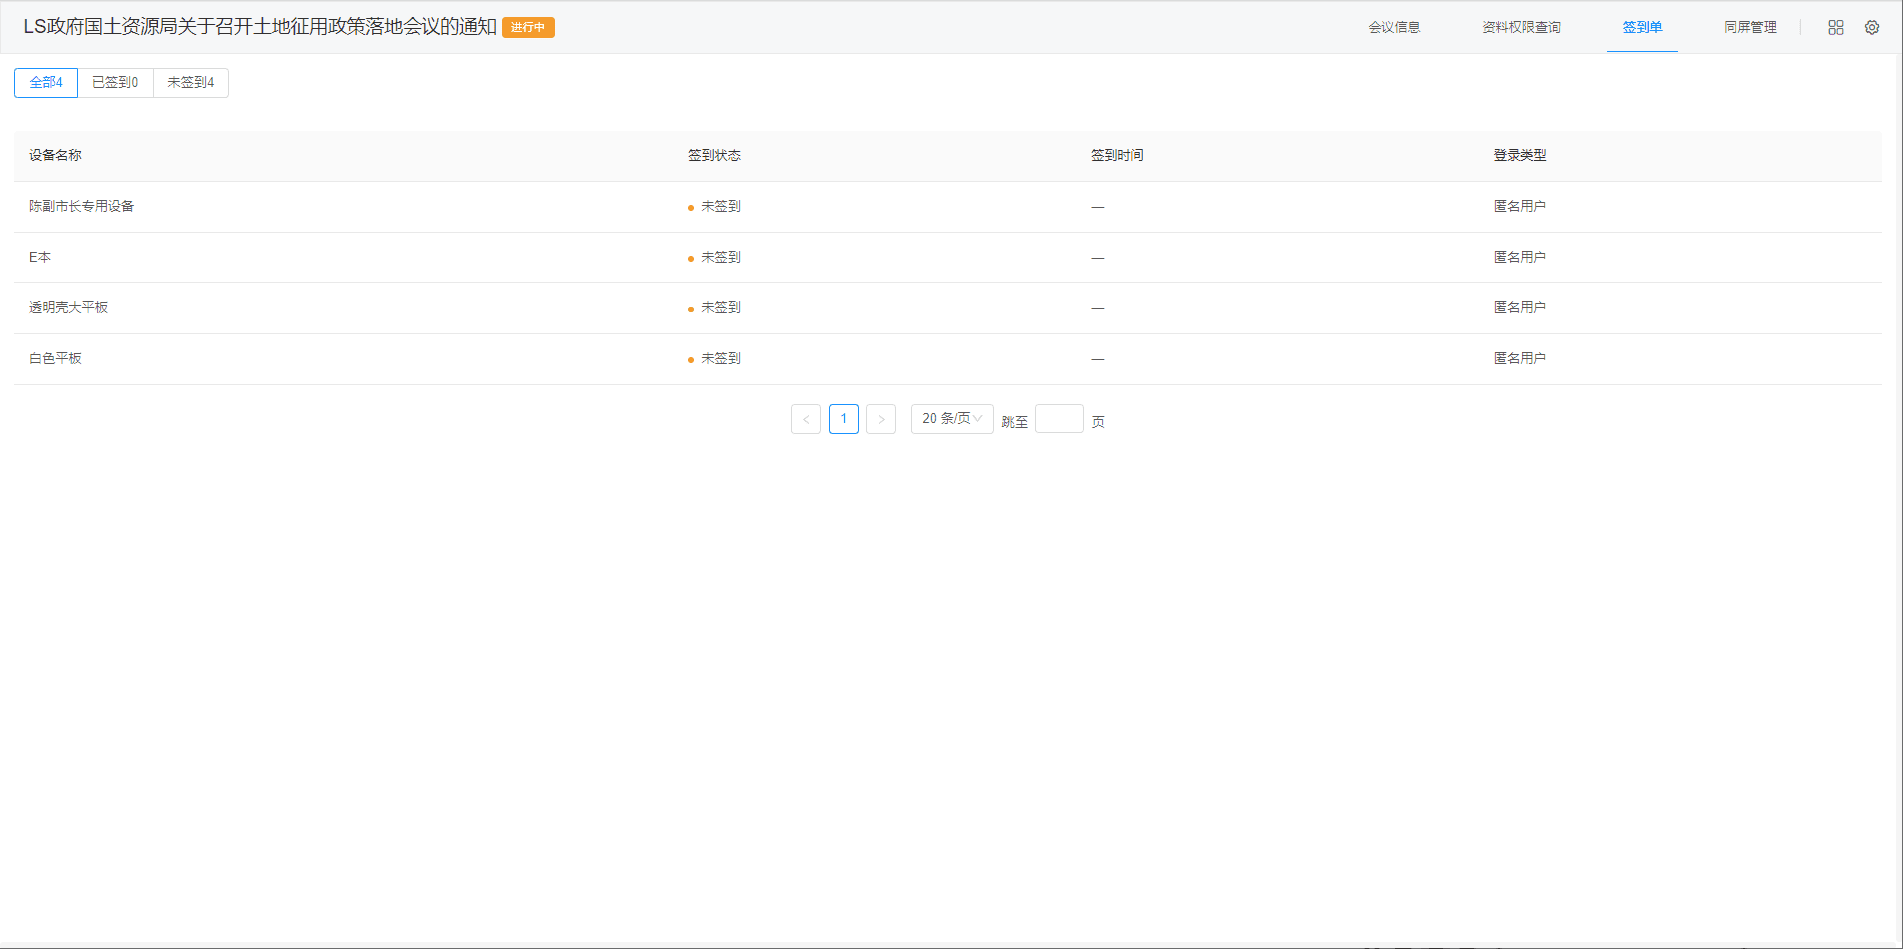Click 未签到 status for 白色平板

click(720, 359)
